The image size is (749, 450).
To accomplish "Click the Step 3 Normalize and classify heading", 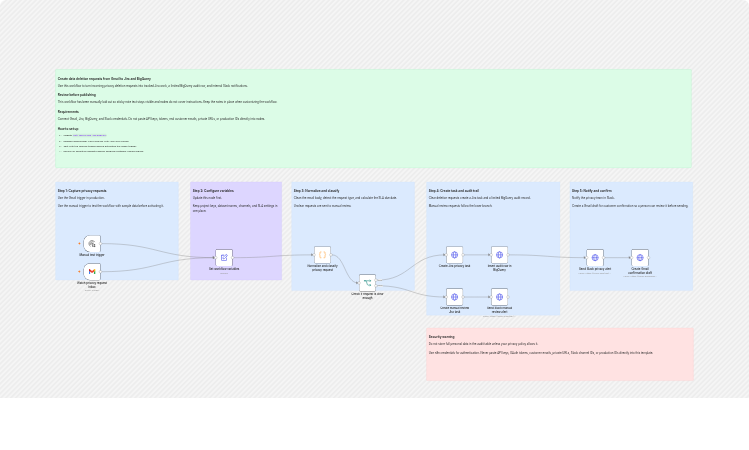I will coord(316,191).
